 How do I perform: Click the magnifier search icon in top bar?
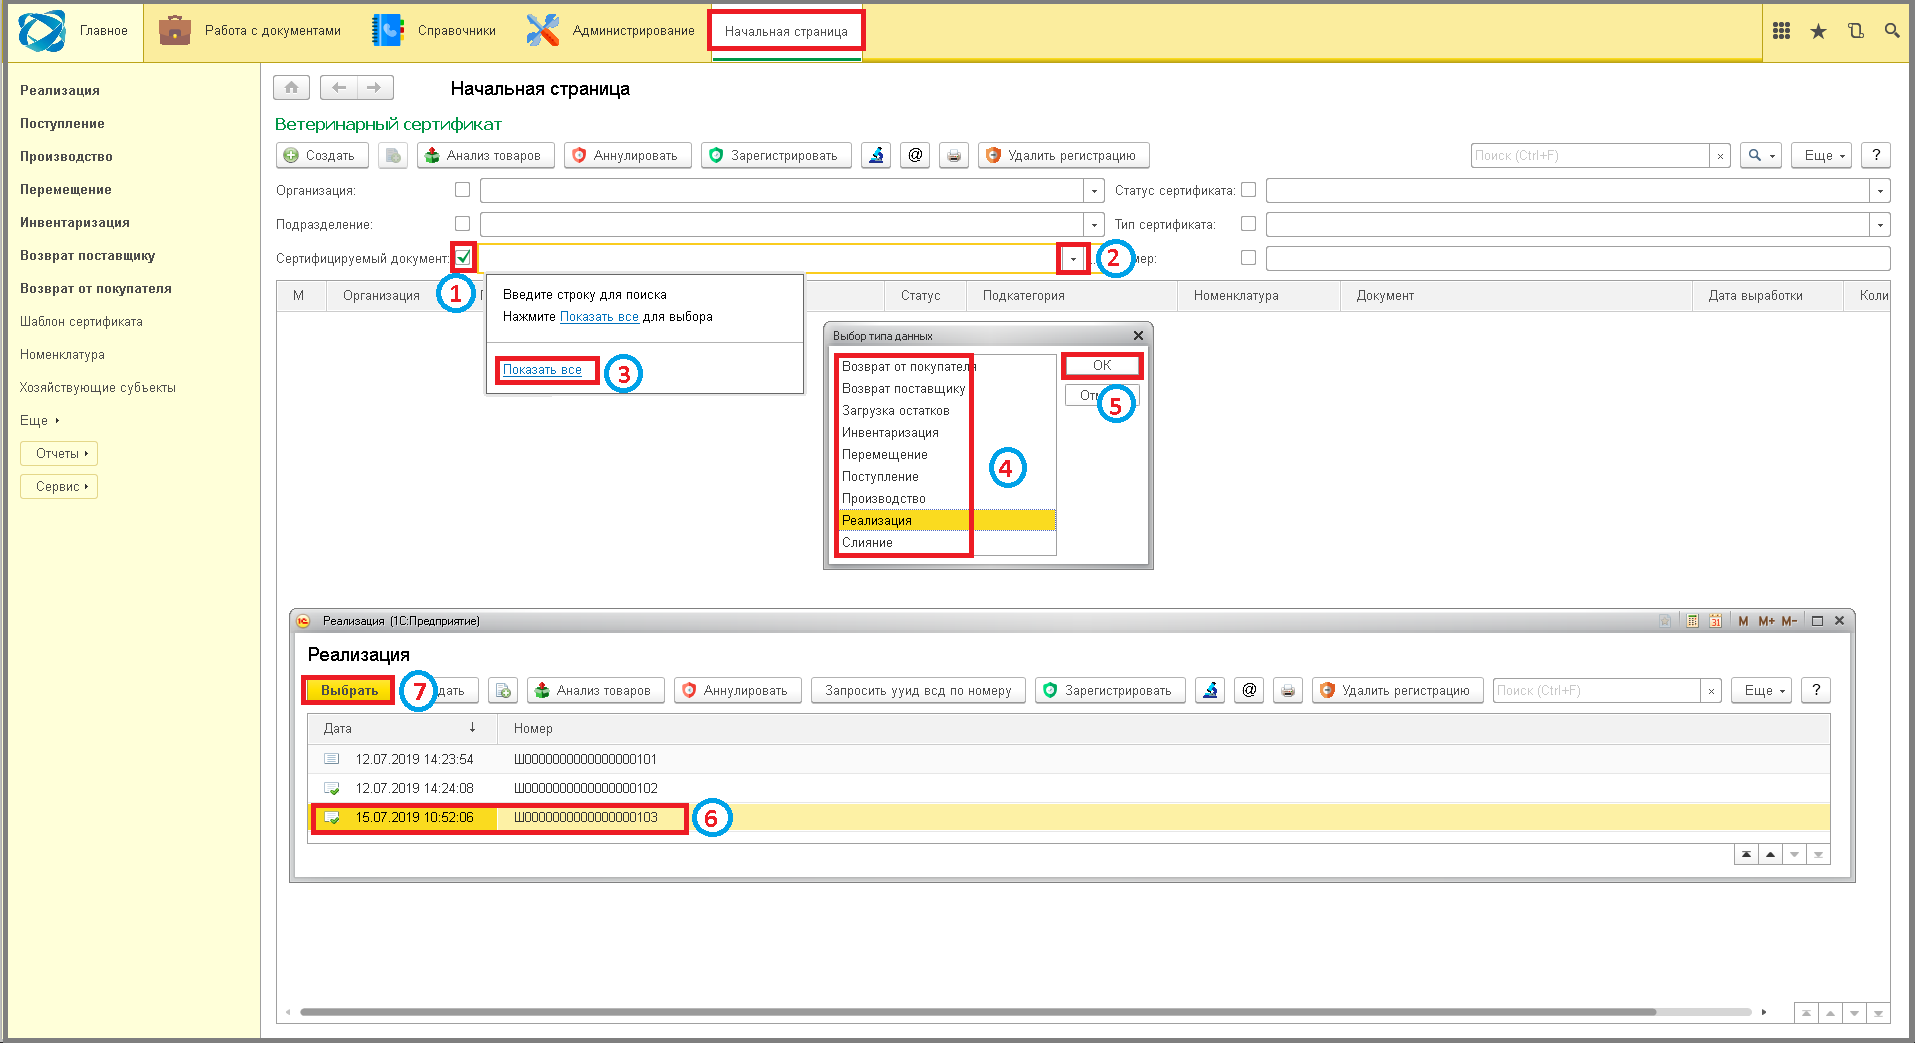pos(1892,31)
